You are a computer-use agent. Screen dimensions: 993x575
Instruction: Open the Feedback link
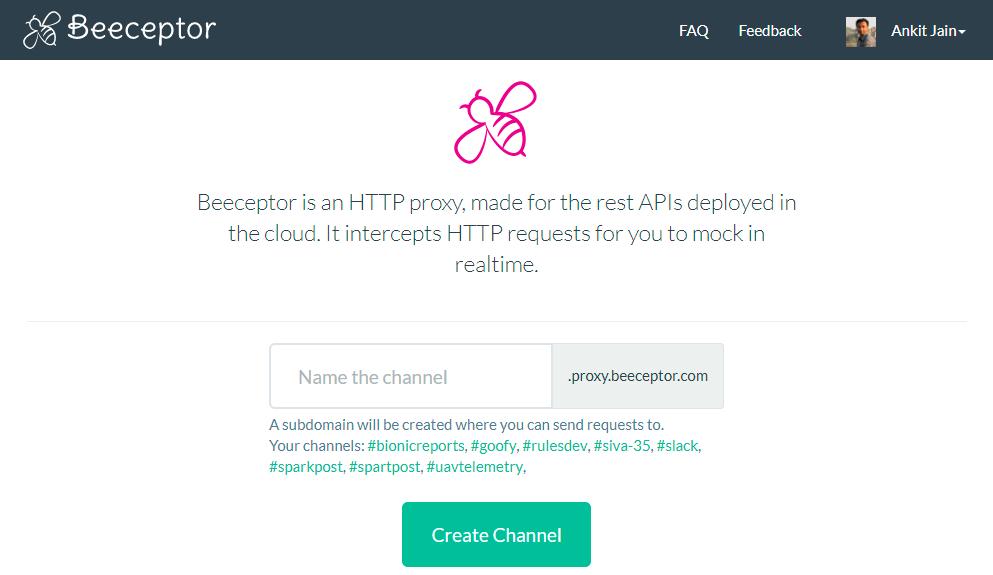[769, 31]
